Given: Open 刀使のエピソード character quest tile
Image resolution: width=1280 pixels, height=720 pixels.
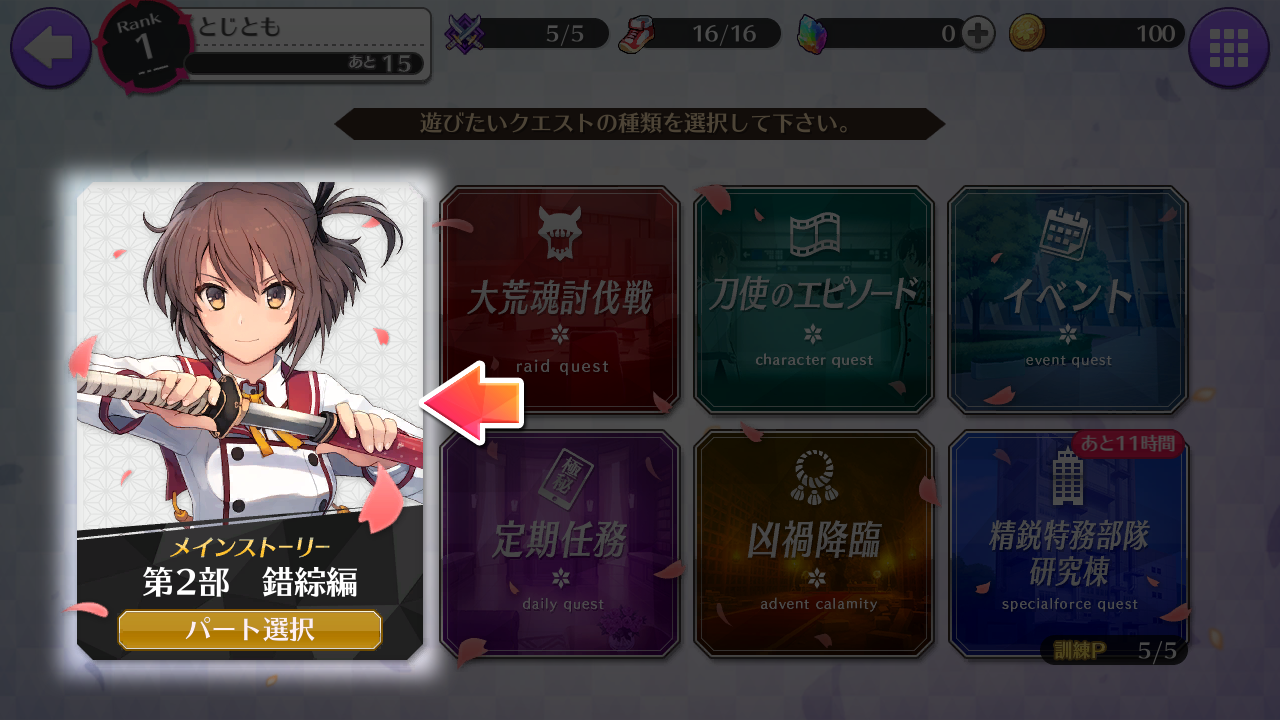Looking at the screenshot, I should [814, 299].
